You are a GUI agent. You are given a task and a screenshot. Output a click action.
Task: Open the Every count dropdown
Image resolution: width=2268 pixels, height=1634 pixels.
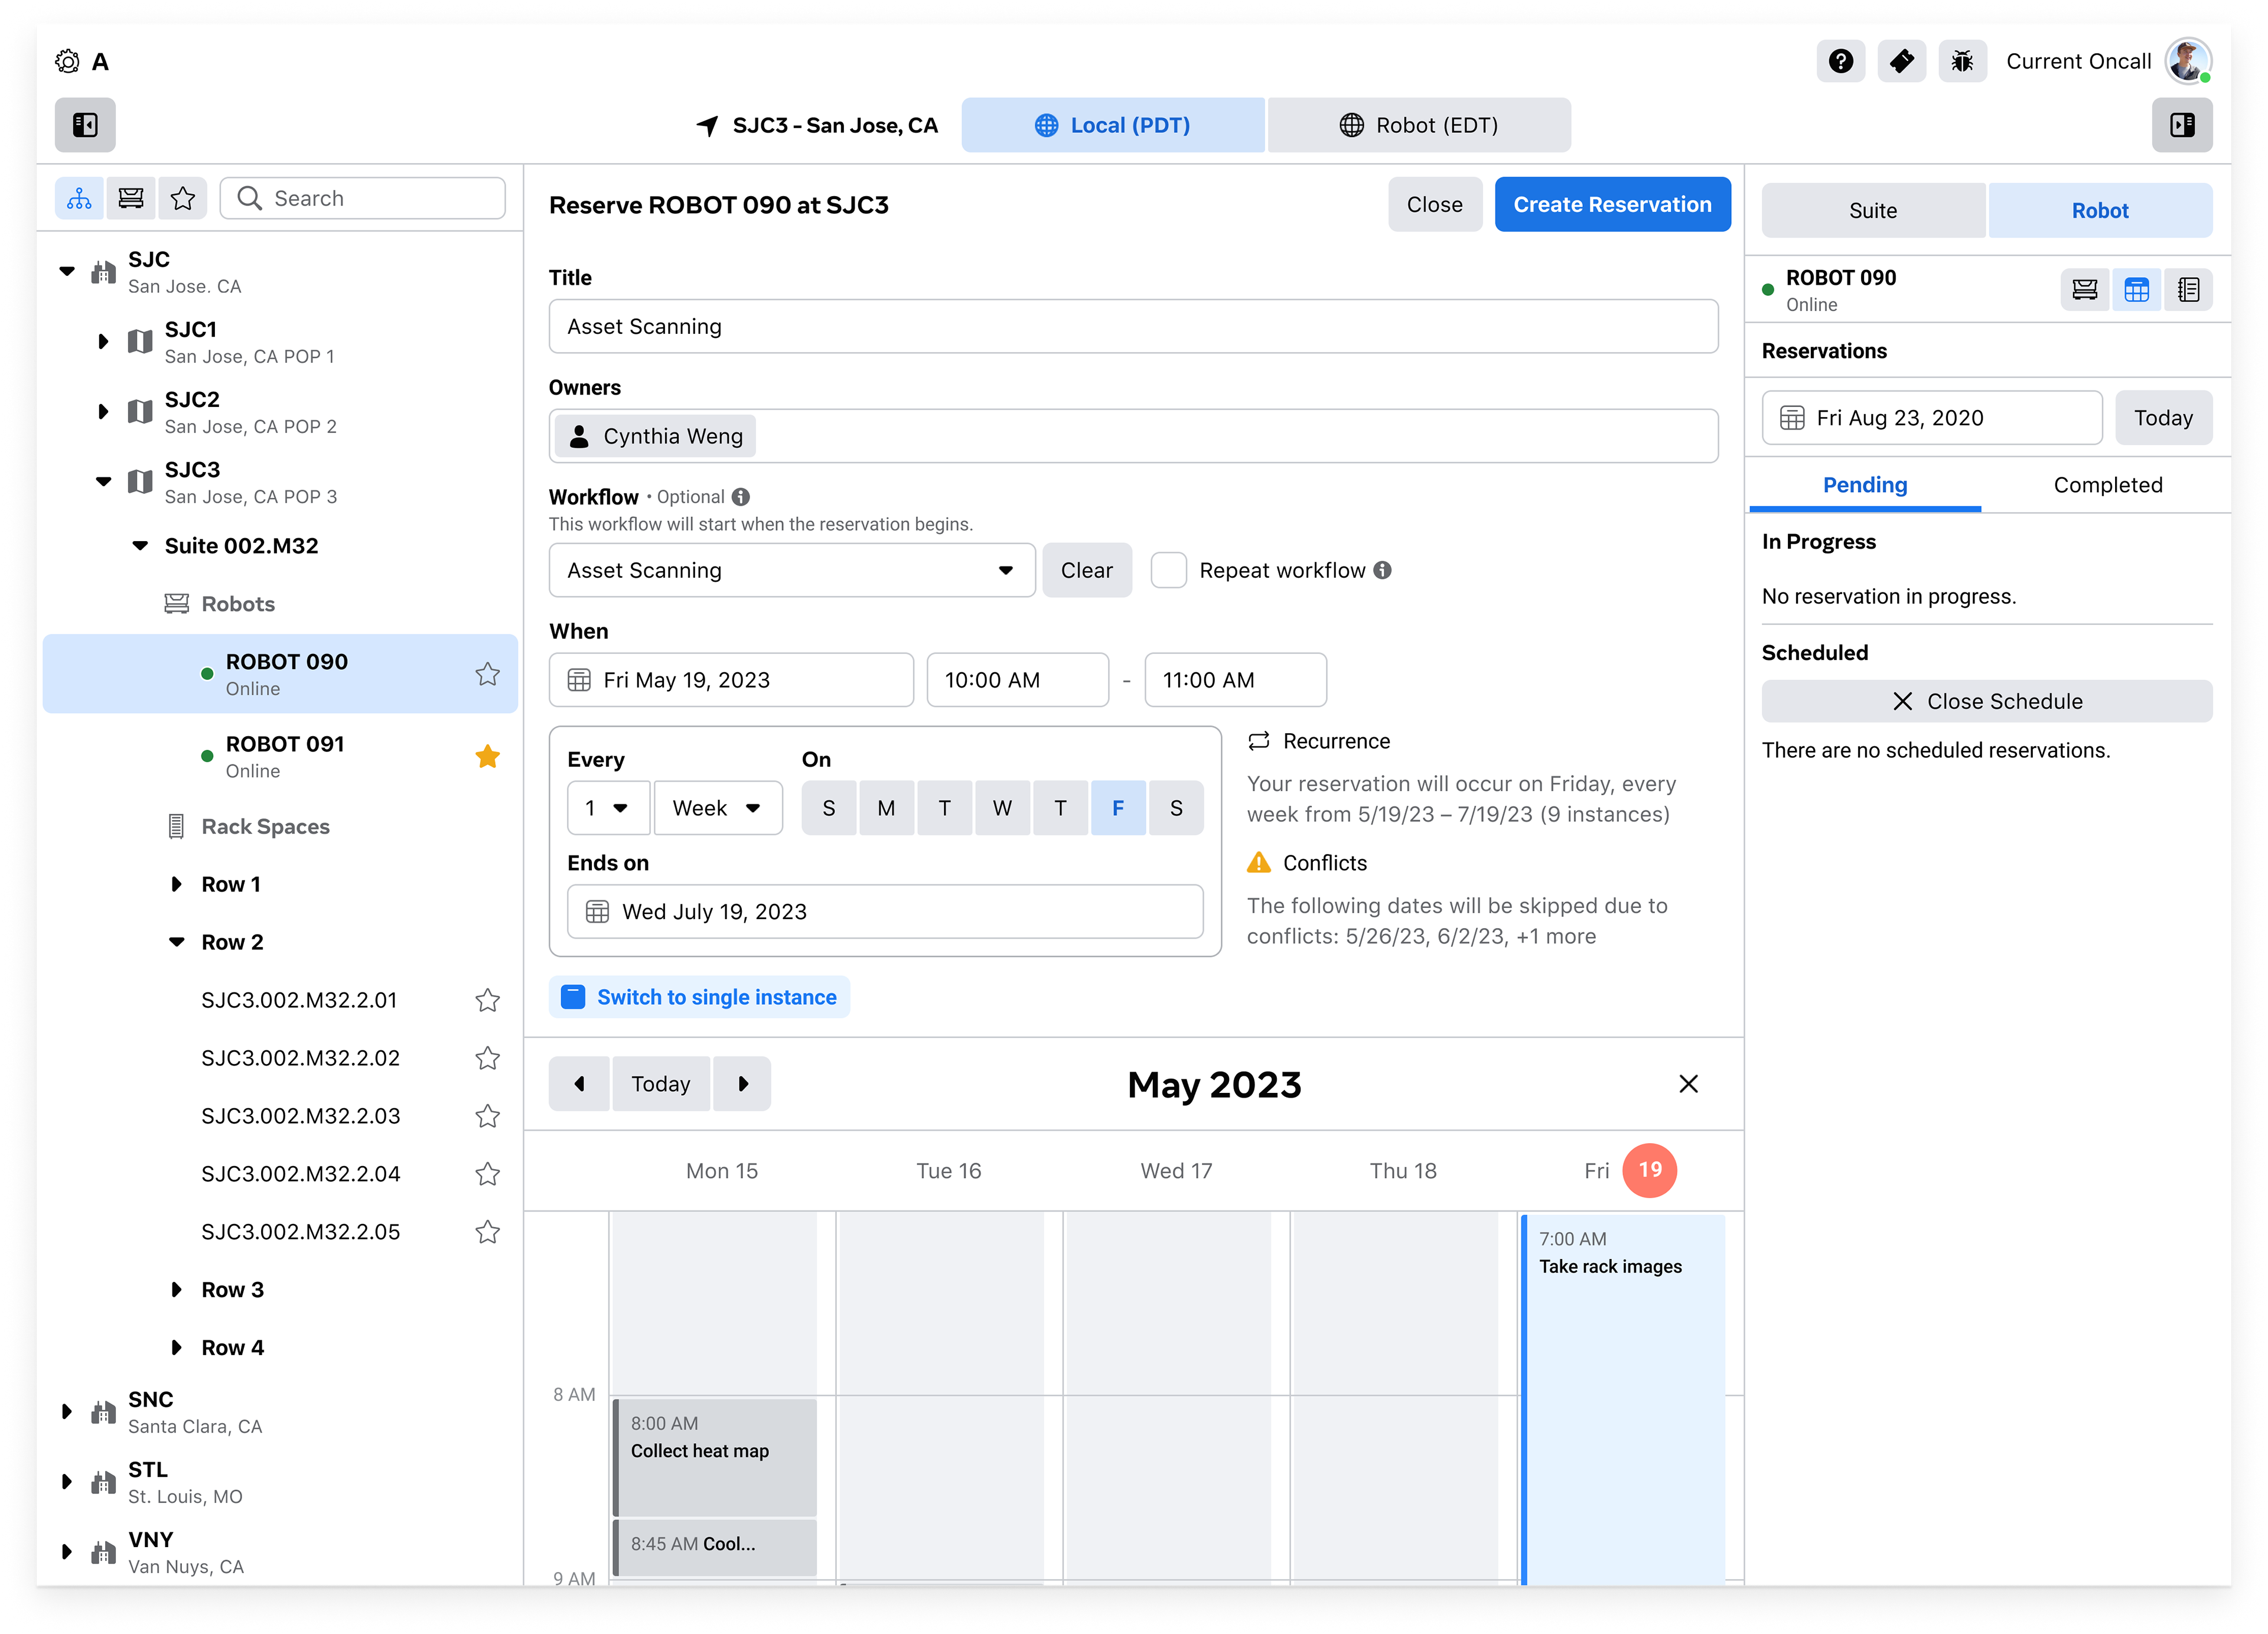[608, 808]
